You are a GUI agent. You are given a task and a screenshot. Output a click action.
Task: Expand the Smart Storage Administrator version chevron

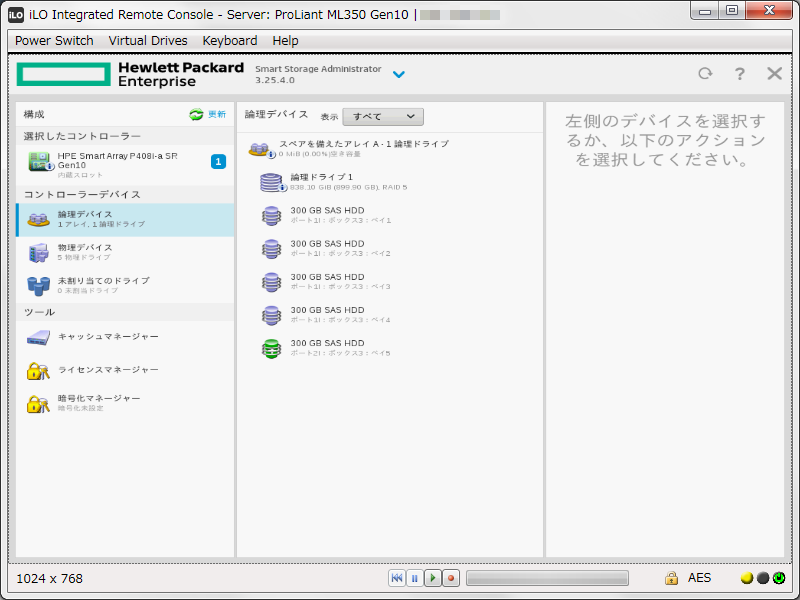399,74
